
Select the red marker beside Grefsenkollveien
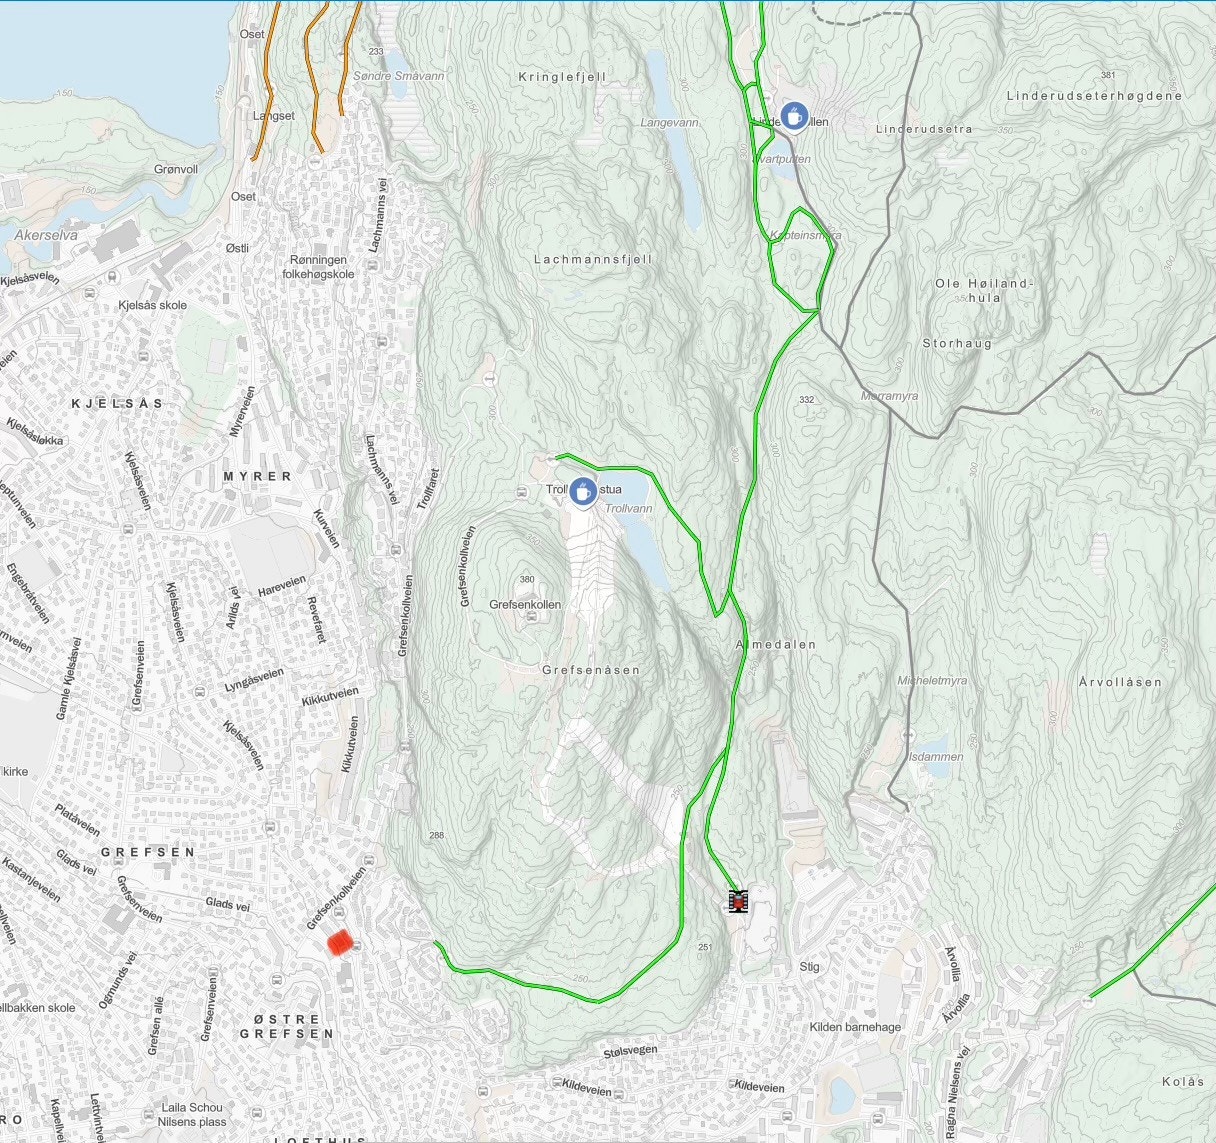pos(340,943)
